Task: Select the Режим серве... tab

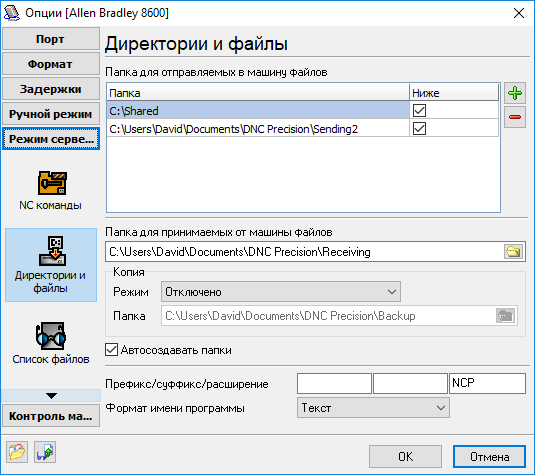Action: (51, 139)
